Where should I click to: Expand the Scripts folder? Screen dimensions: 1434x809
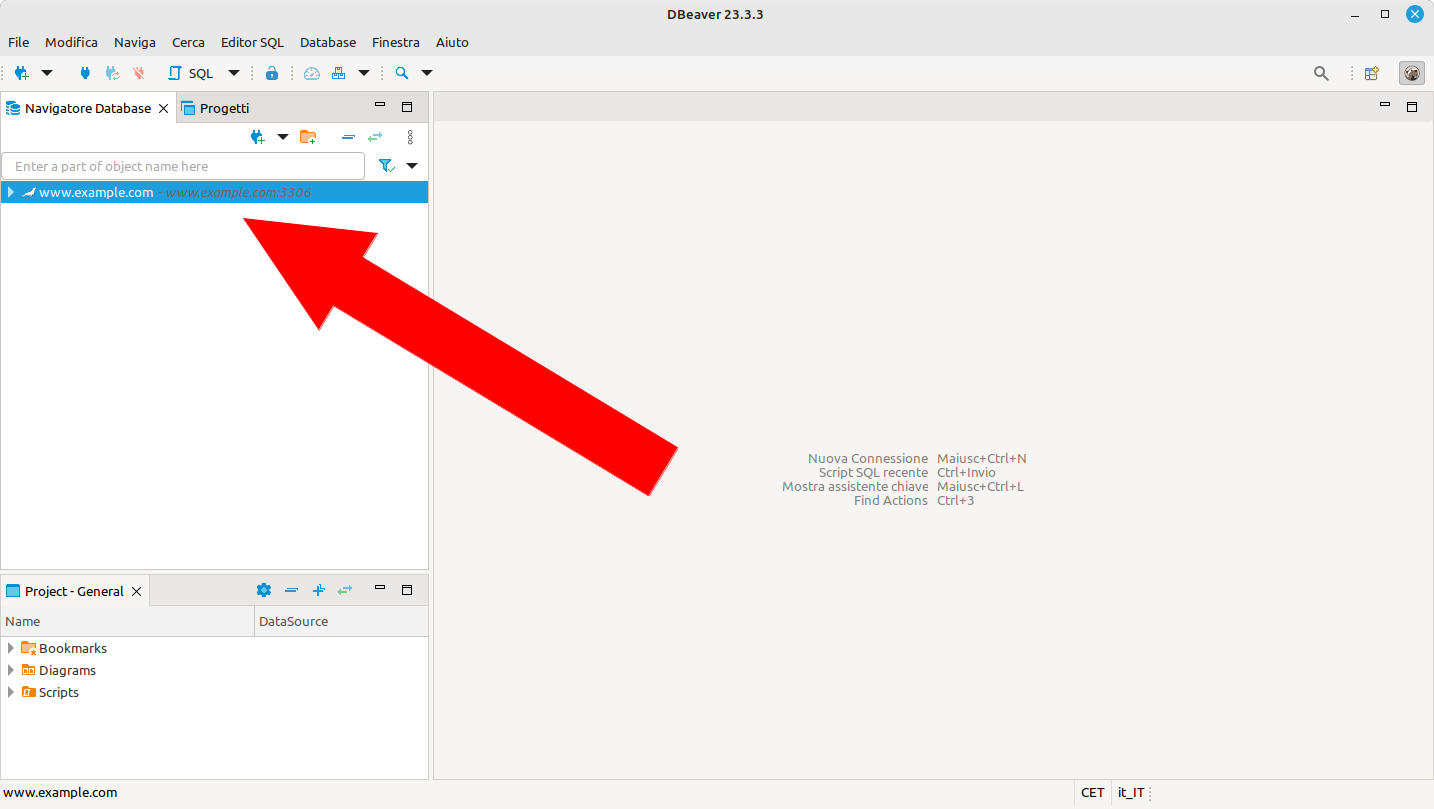(10, 692)
